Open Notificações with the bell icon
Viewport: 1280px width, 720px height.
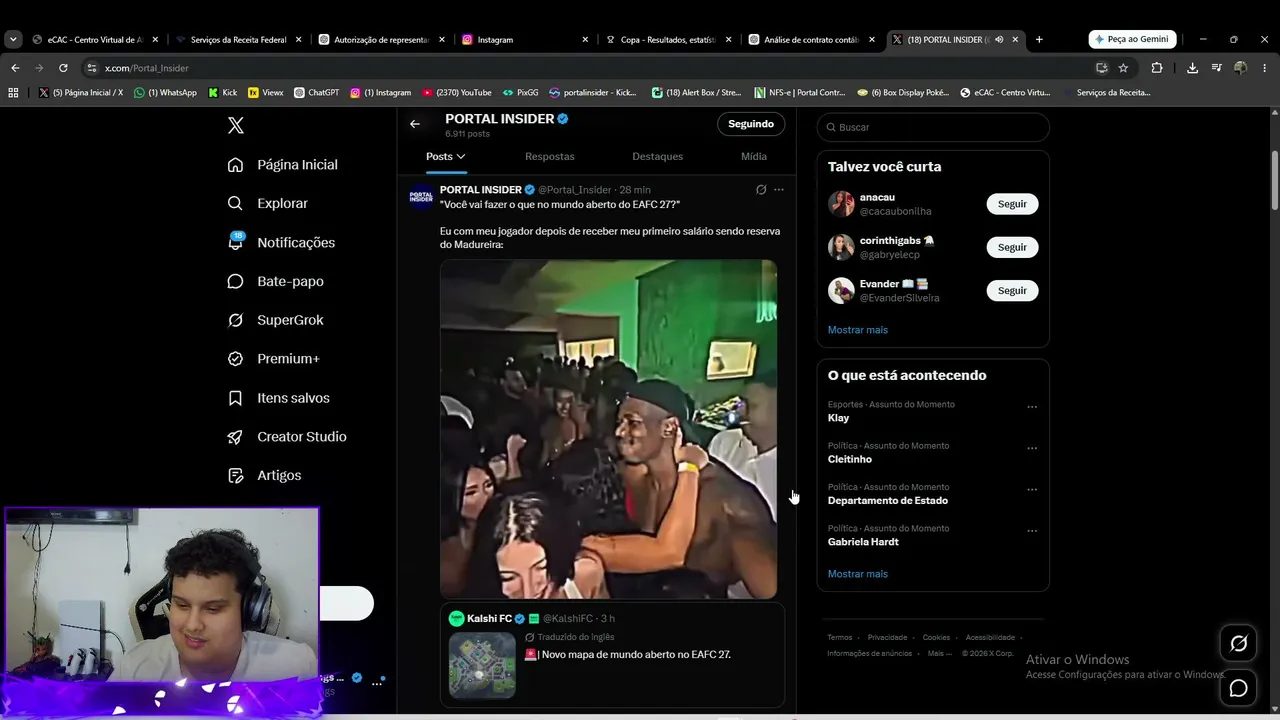click(281, 242)
